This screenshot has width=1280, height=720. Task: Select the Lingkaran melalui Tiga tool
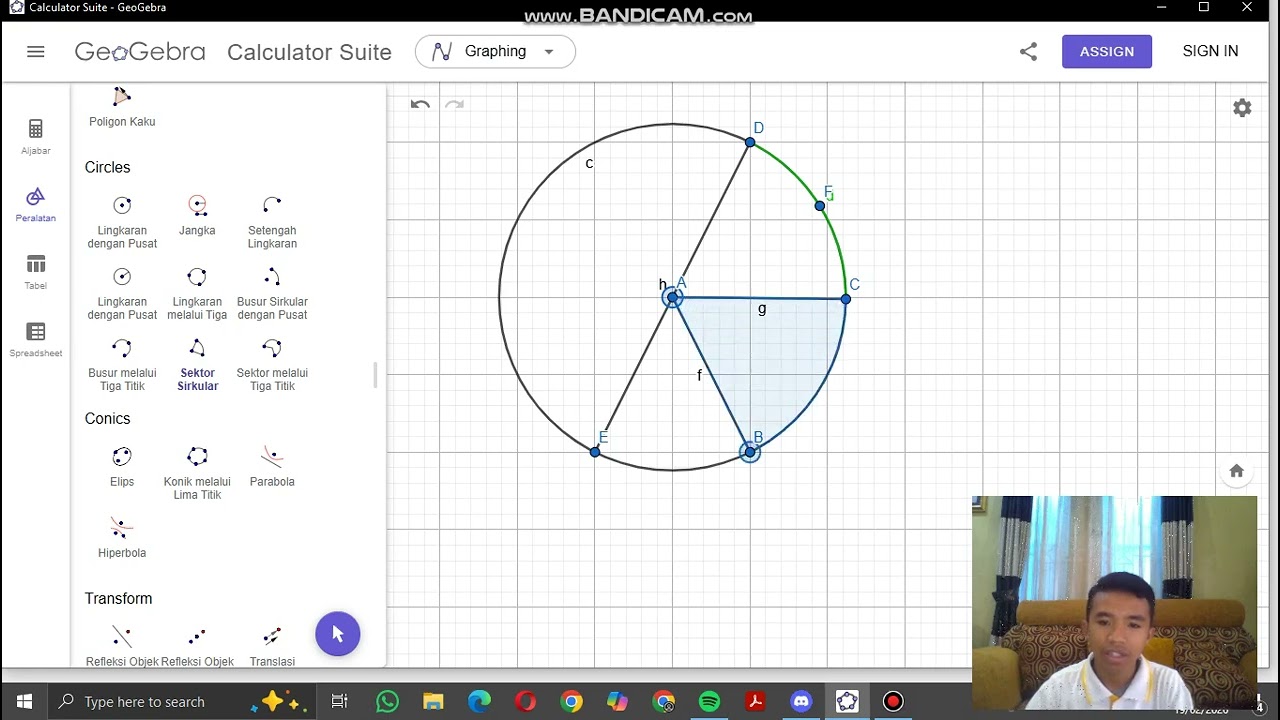click(x=197, y=292)
